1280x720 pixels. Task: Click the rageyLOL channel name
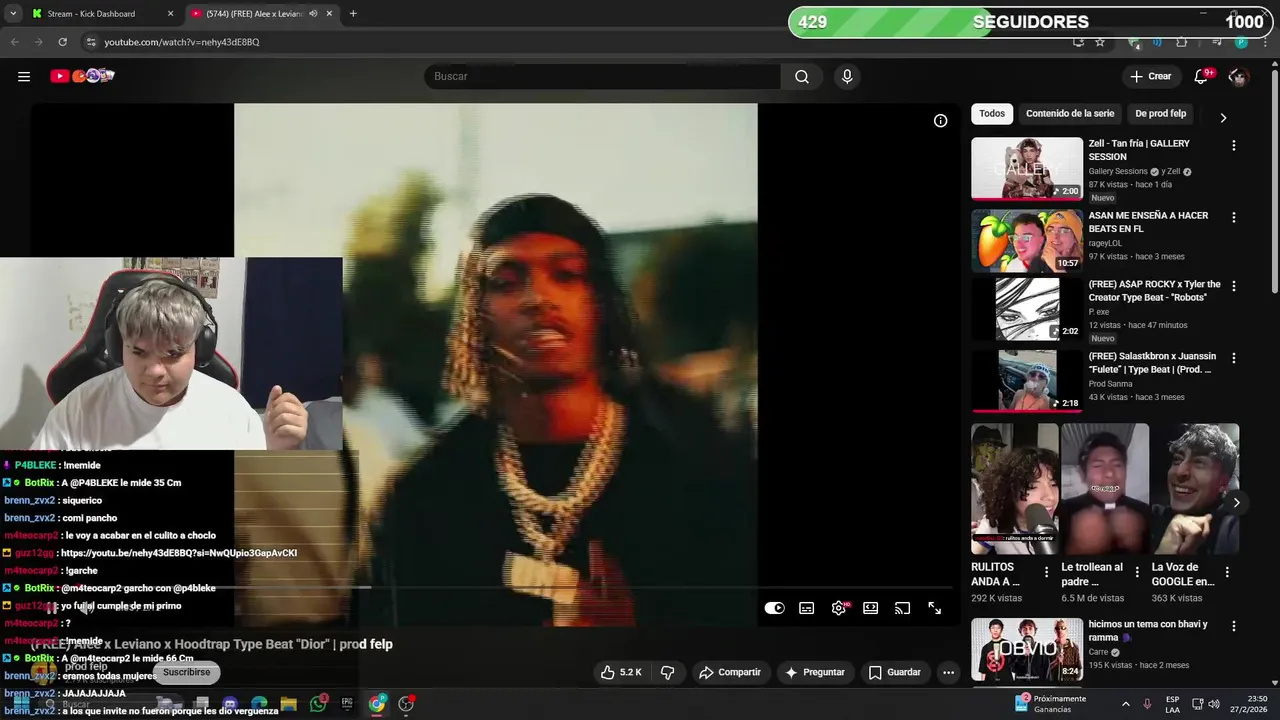coord(1106,243)
